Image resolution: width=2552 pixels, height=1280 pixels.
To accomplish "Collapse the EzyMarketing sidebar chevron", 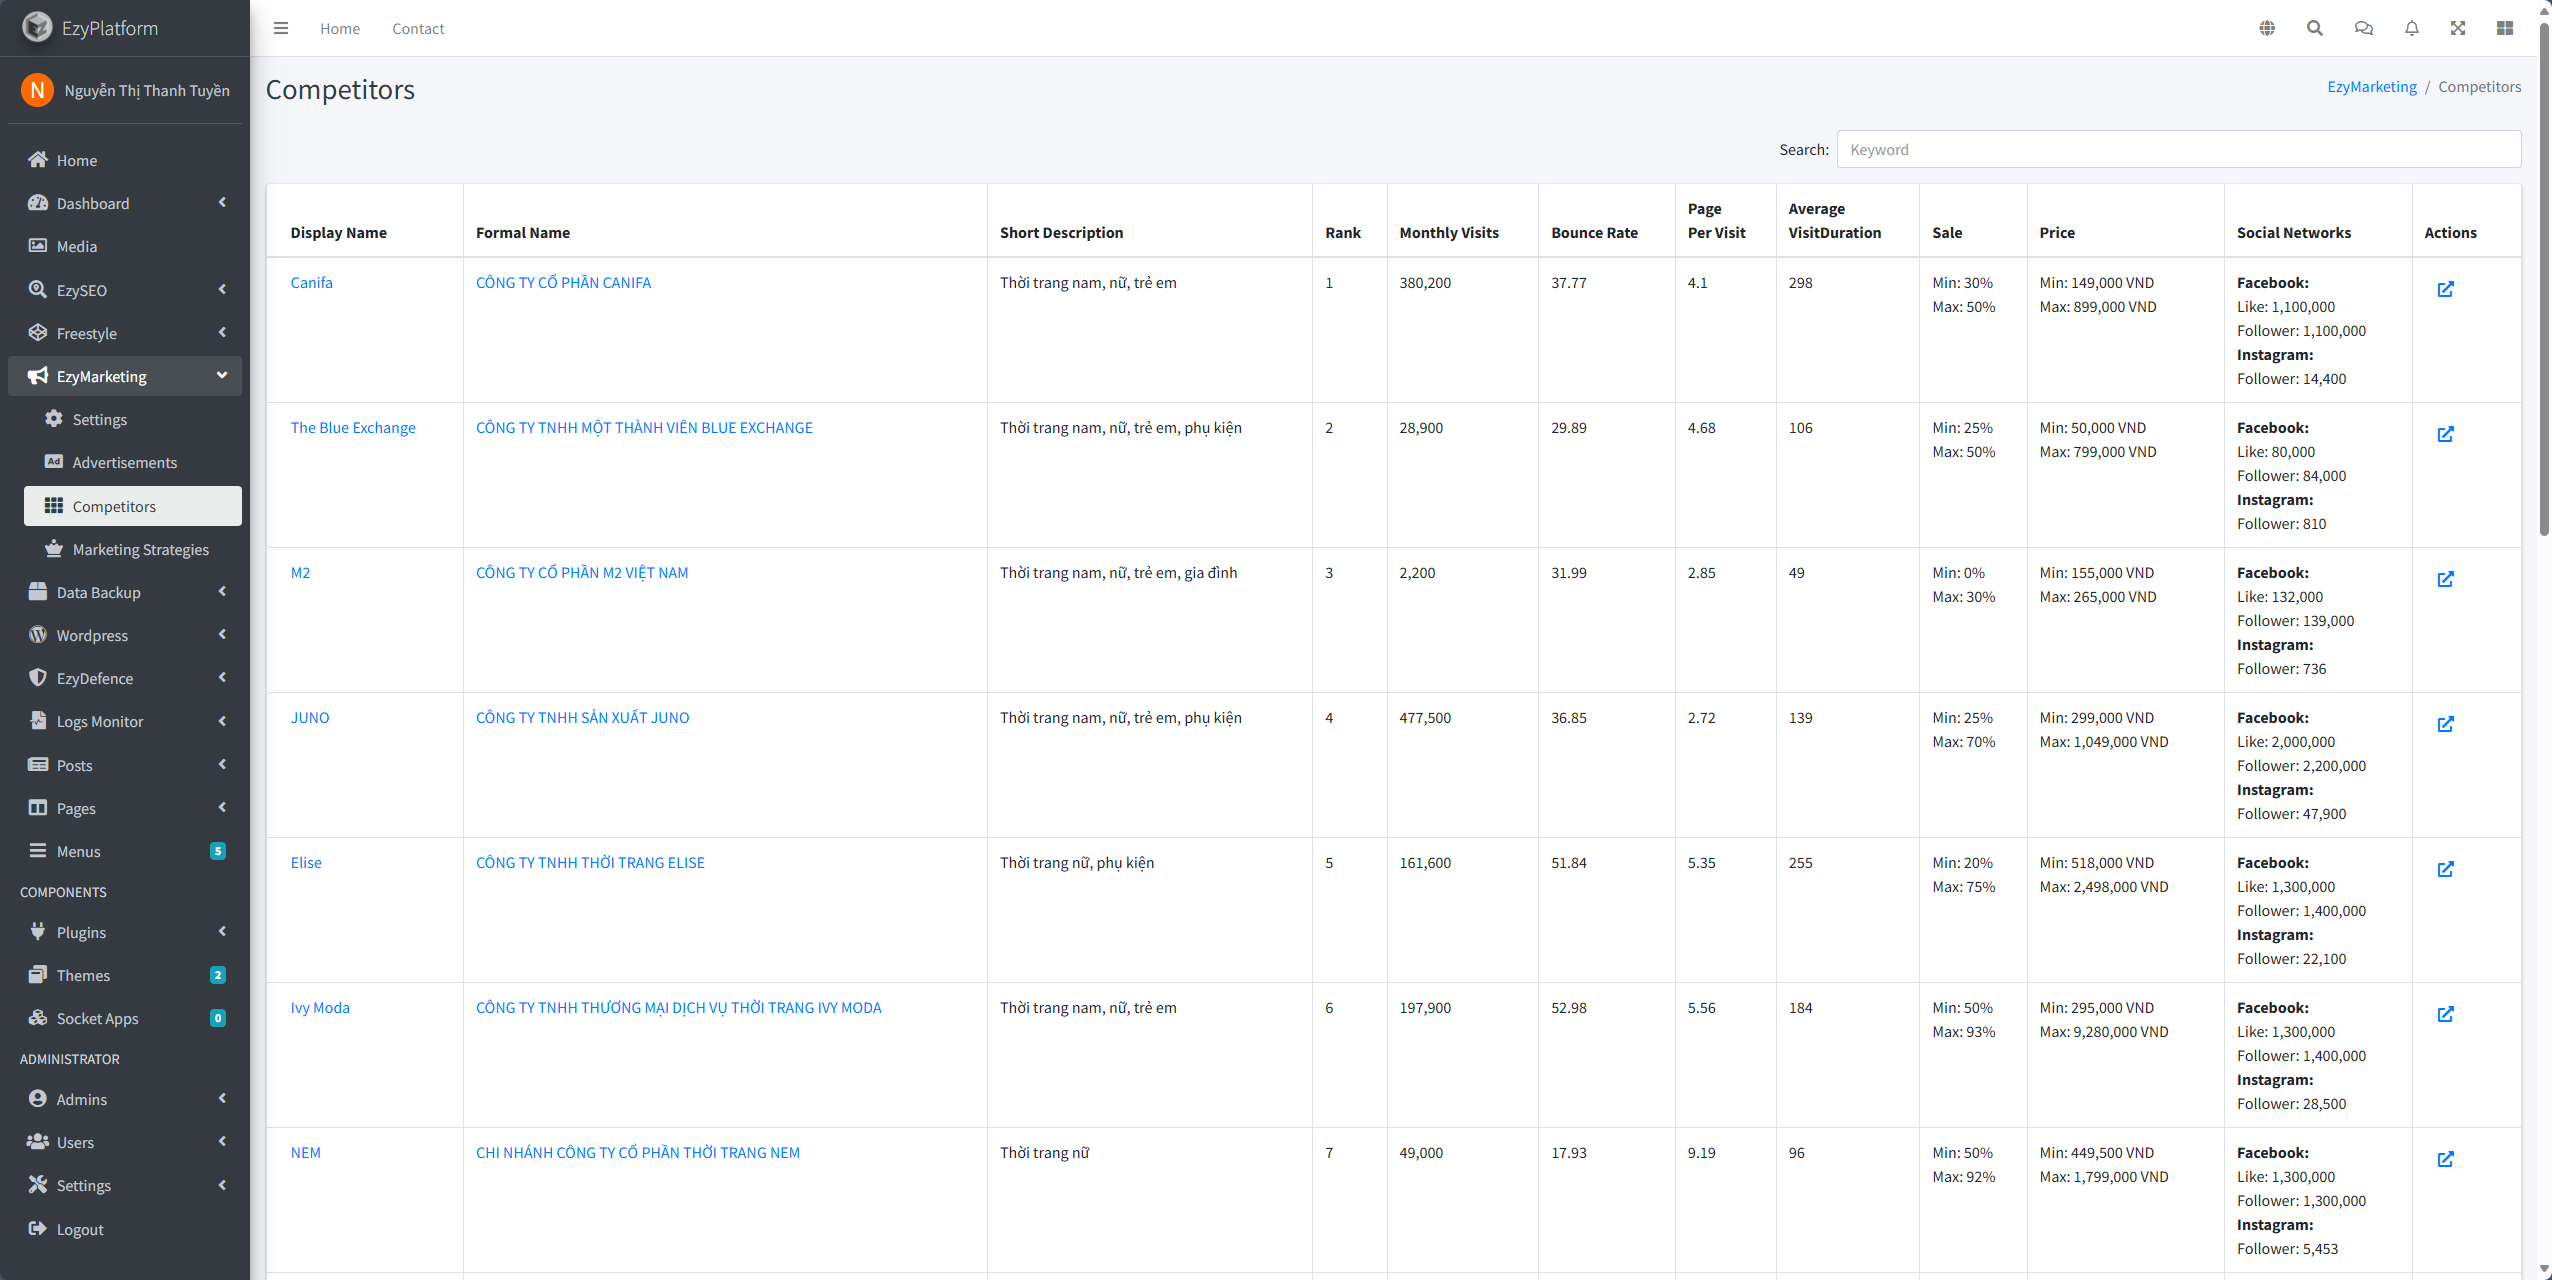I will pyautogui.click(x=222, y=375).
